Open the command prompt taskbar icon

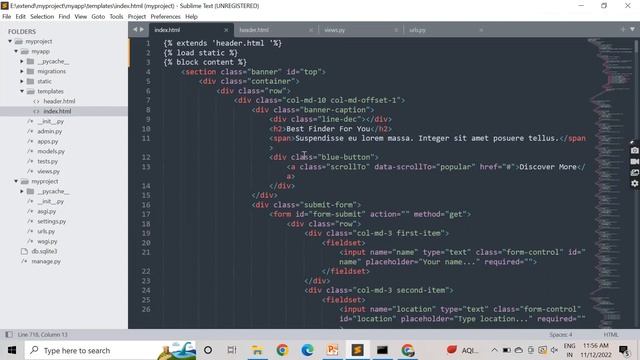382,350
